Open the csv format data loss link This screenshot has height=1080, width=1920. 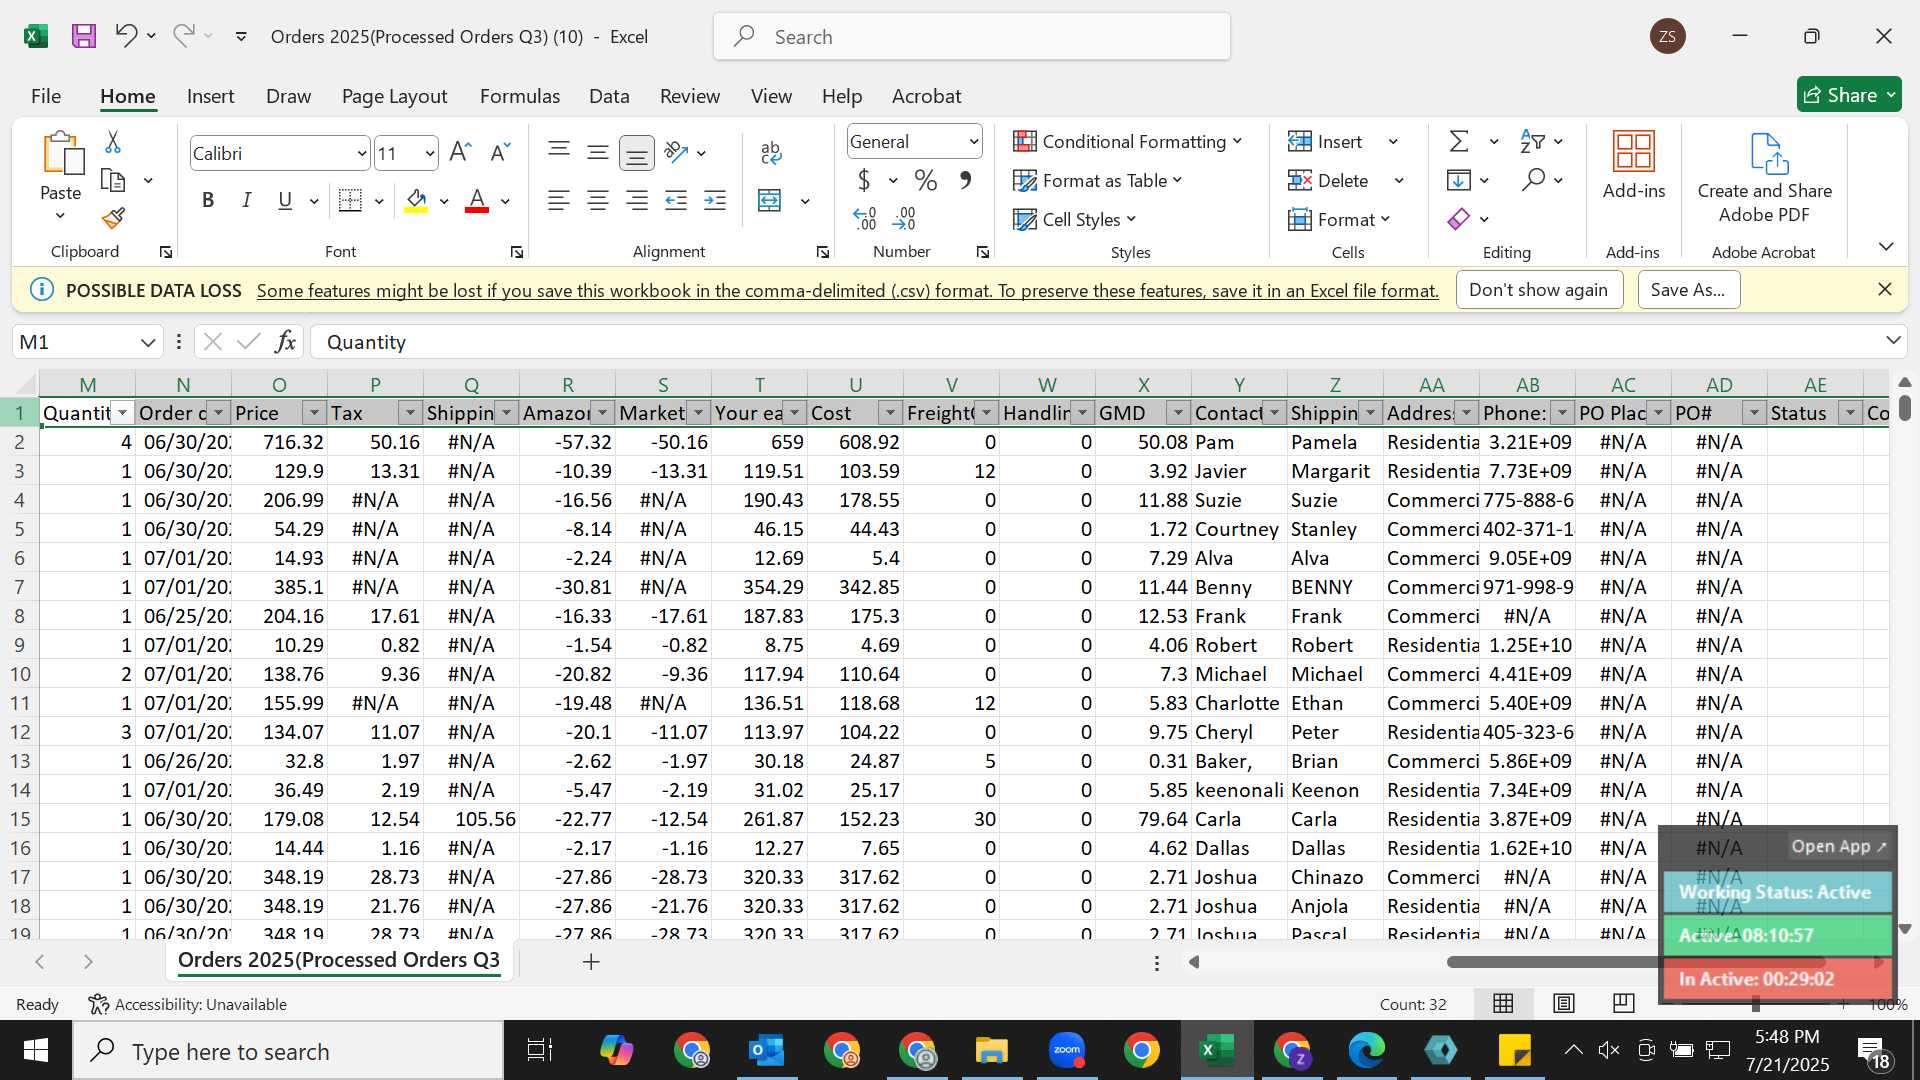[847, 291]
